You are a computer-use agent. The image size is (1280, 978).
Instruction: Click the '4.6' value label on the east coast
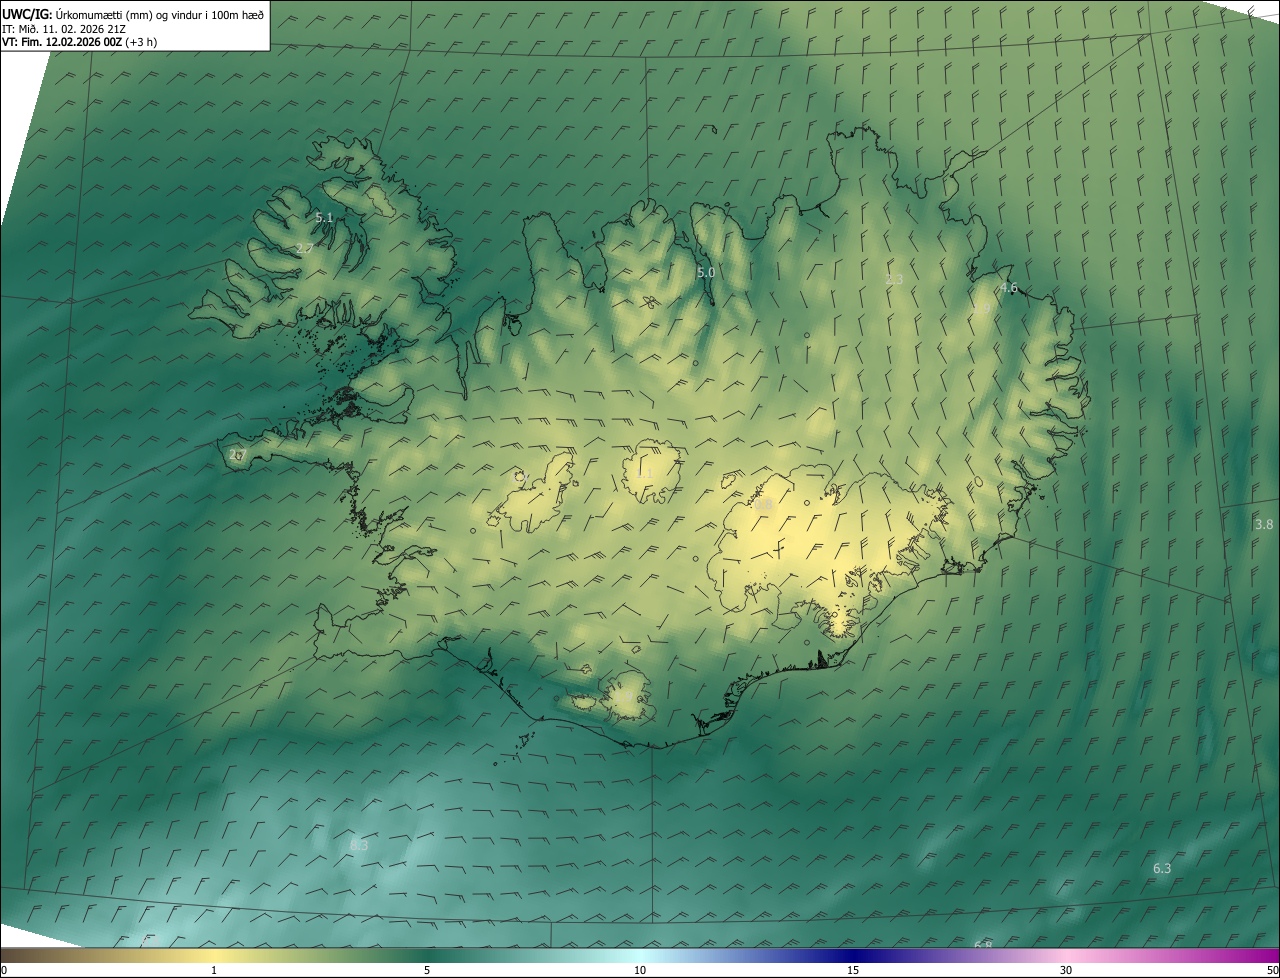(x=1009, y=288)
